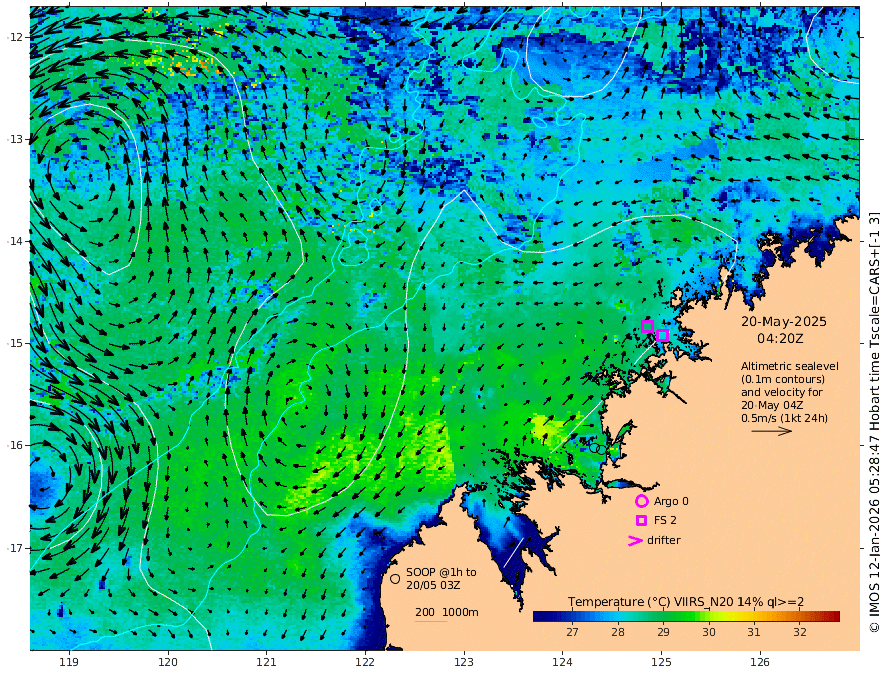Click longitude axis label '125'

[661, 662]
